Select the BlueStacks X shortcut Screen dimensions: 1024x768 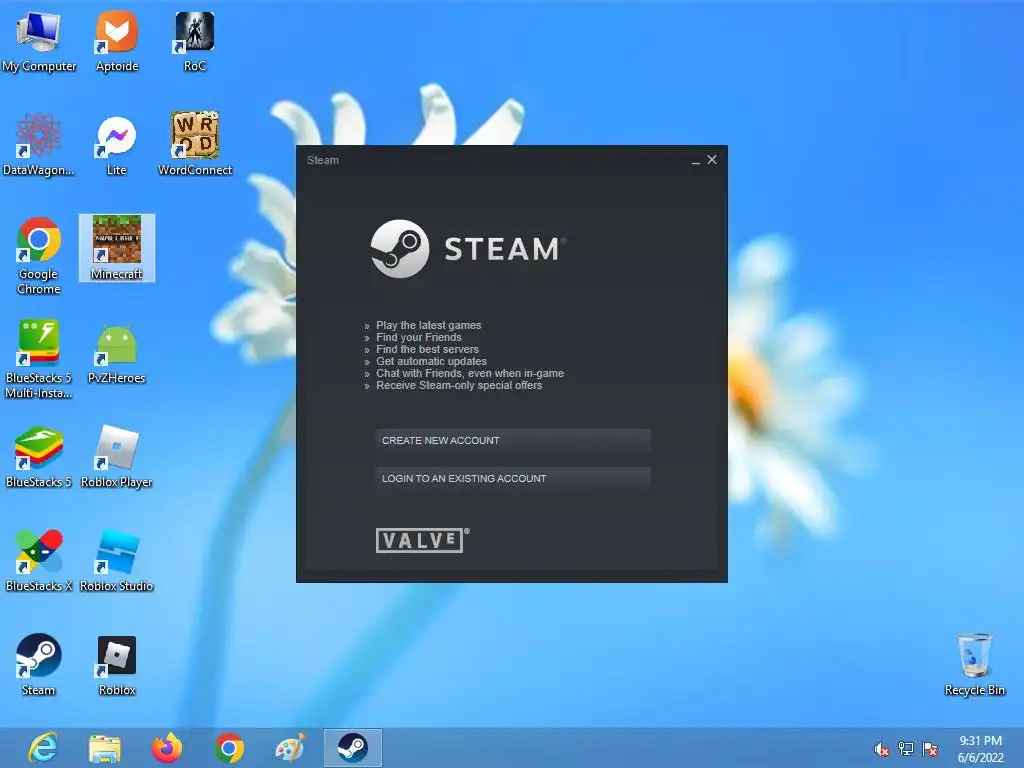39,560
